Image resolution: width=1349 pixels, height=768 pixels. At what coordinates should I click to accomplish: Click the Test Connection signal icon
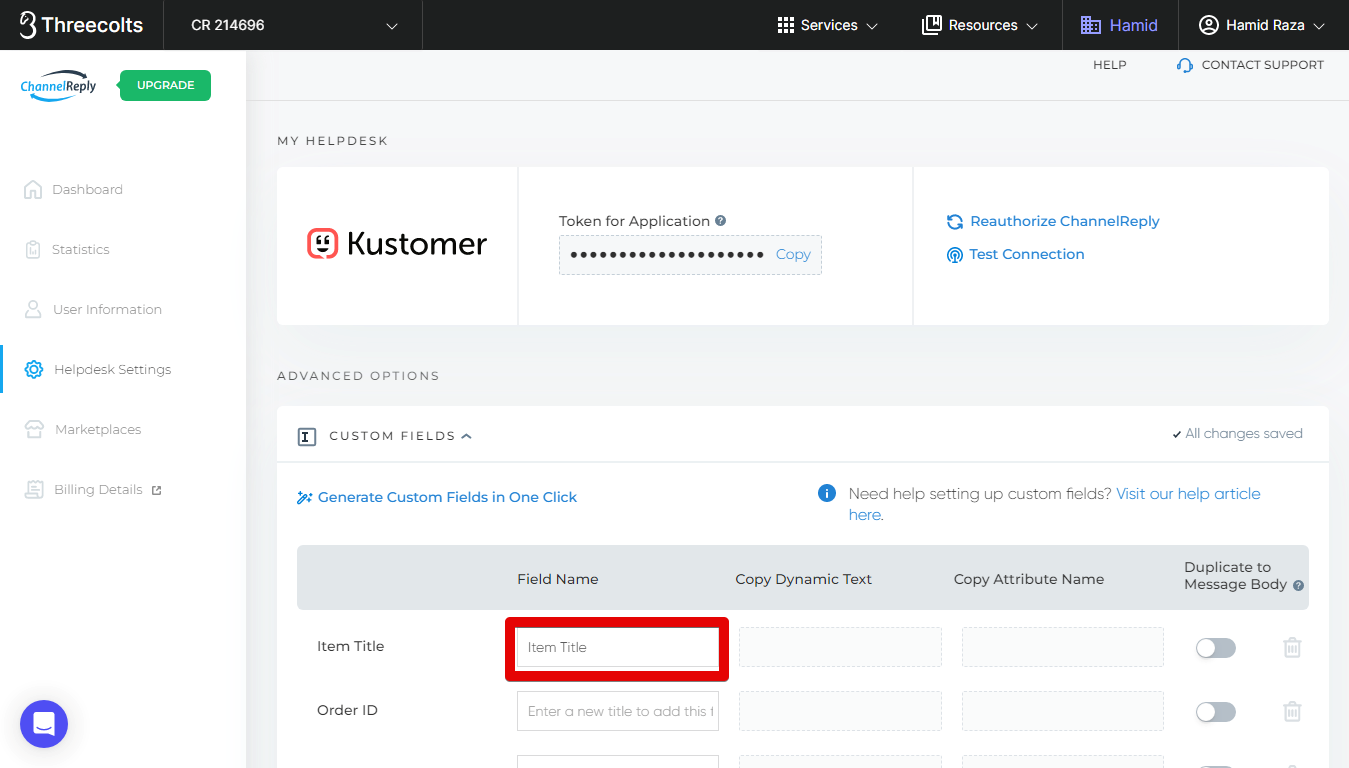(954, 255)
